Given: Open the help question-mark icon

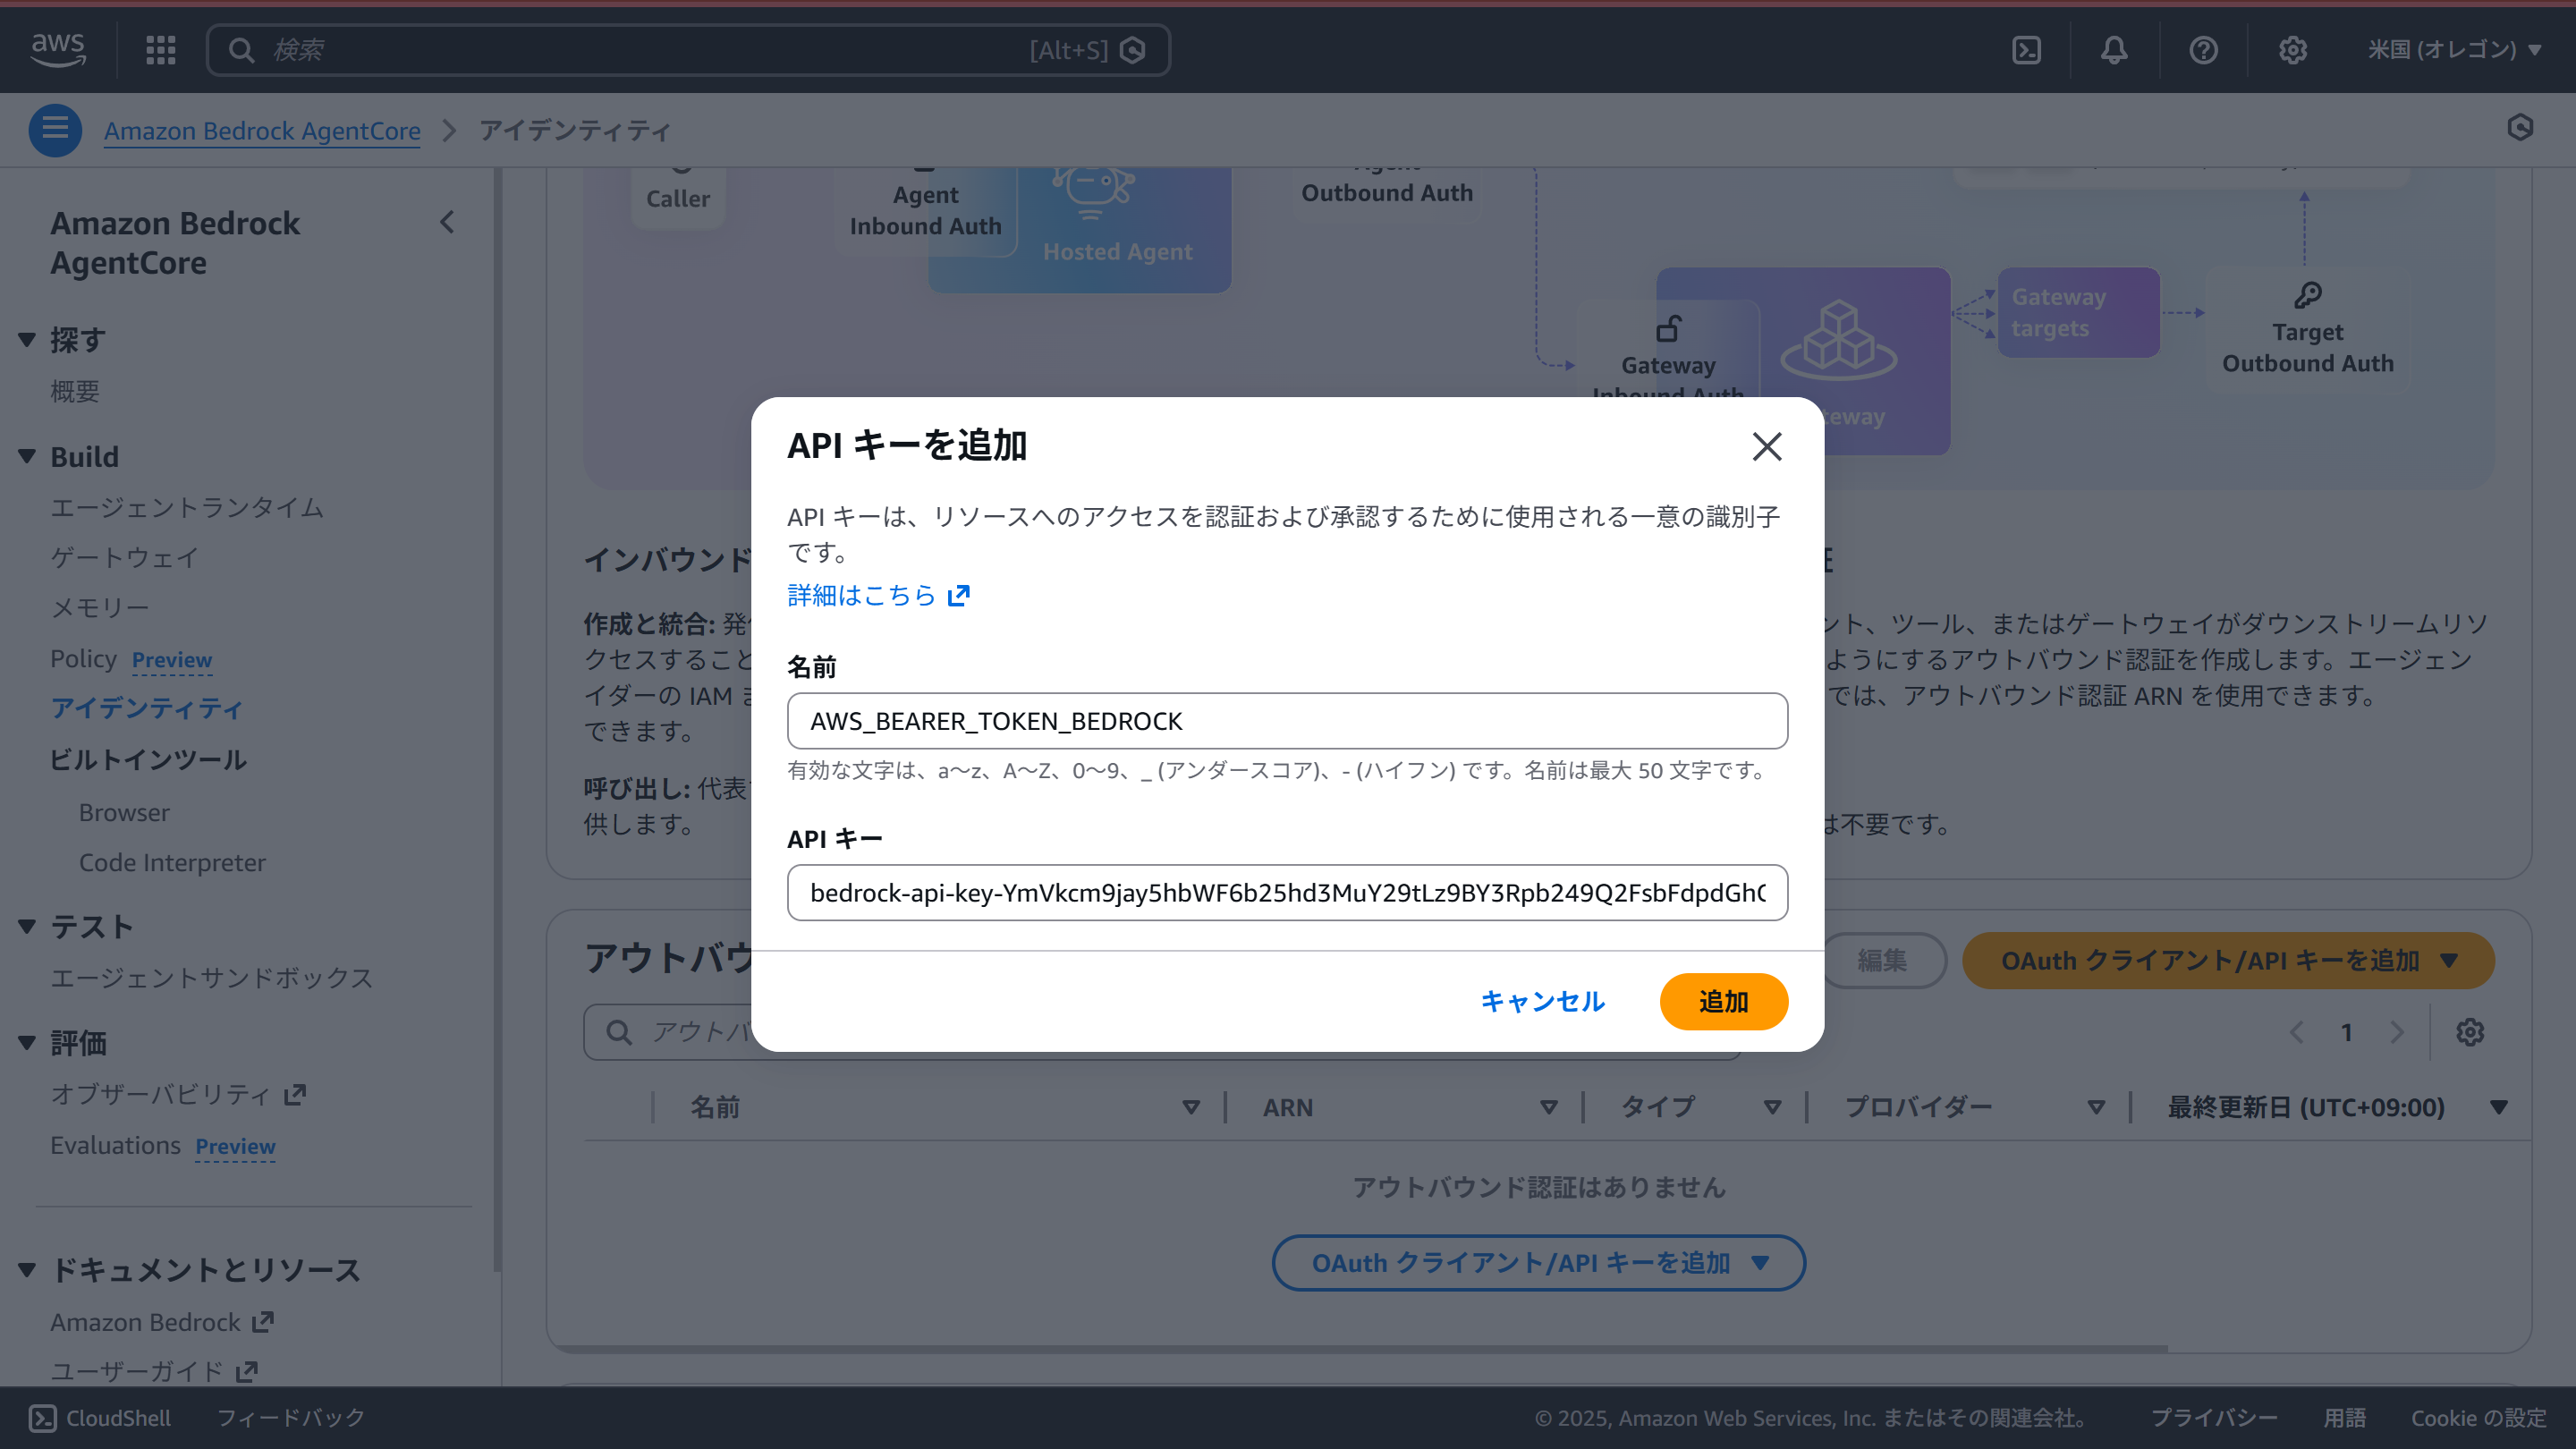Looking at the screenshot, I should 2203,50.
